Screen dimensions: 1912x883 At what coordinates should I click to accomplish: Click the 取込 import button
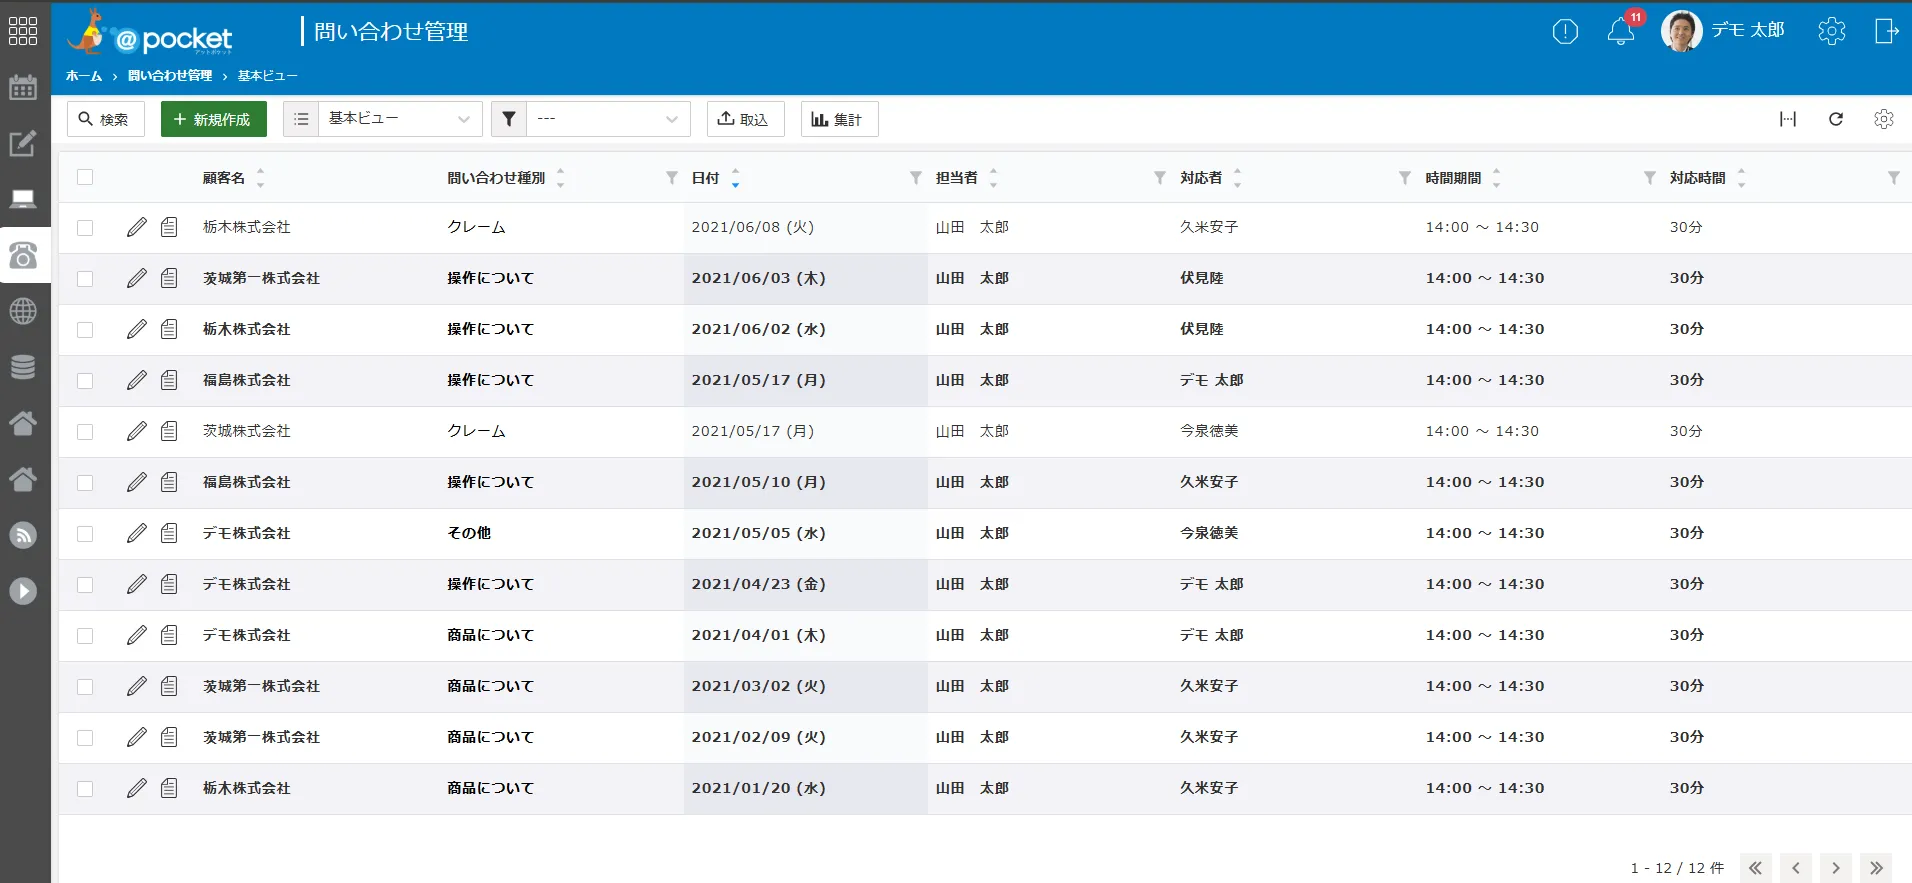pos(745,119)
